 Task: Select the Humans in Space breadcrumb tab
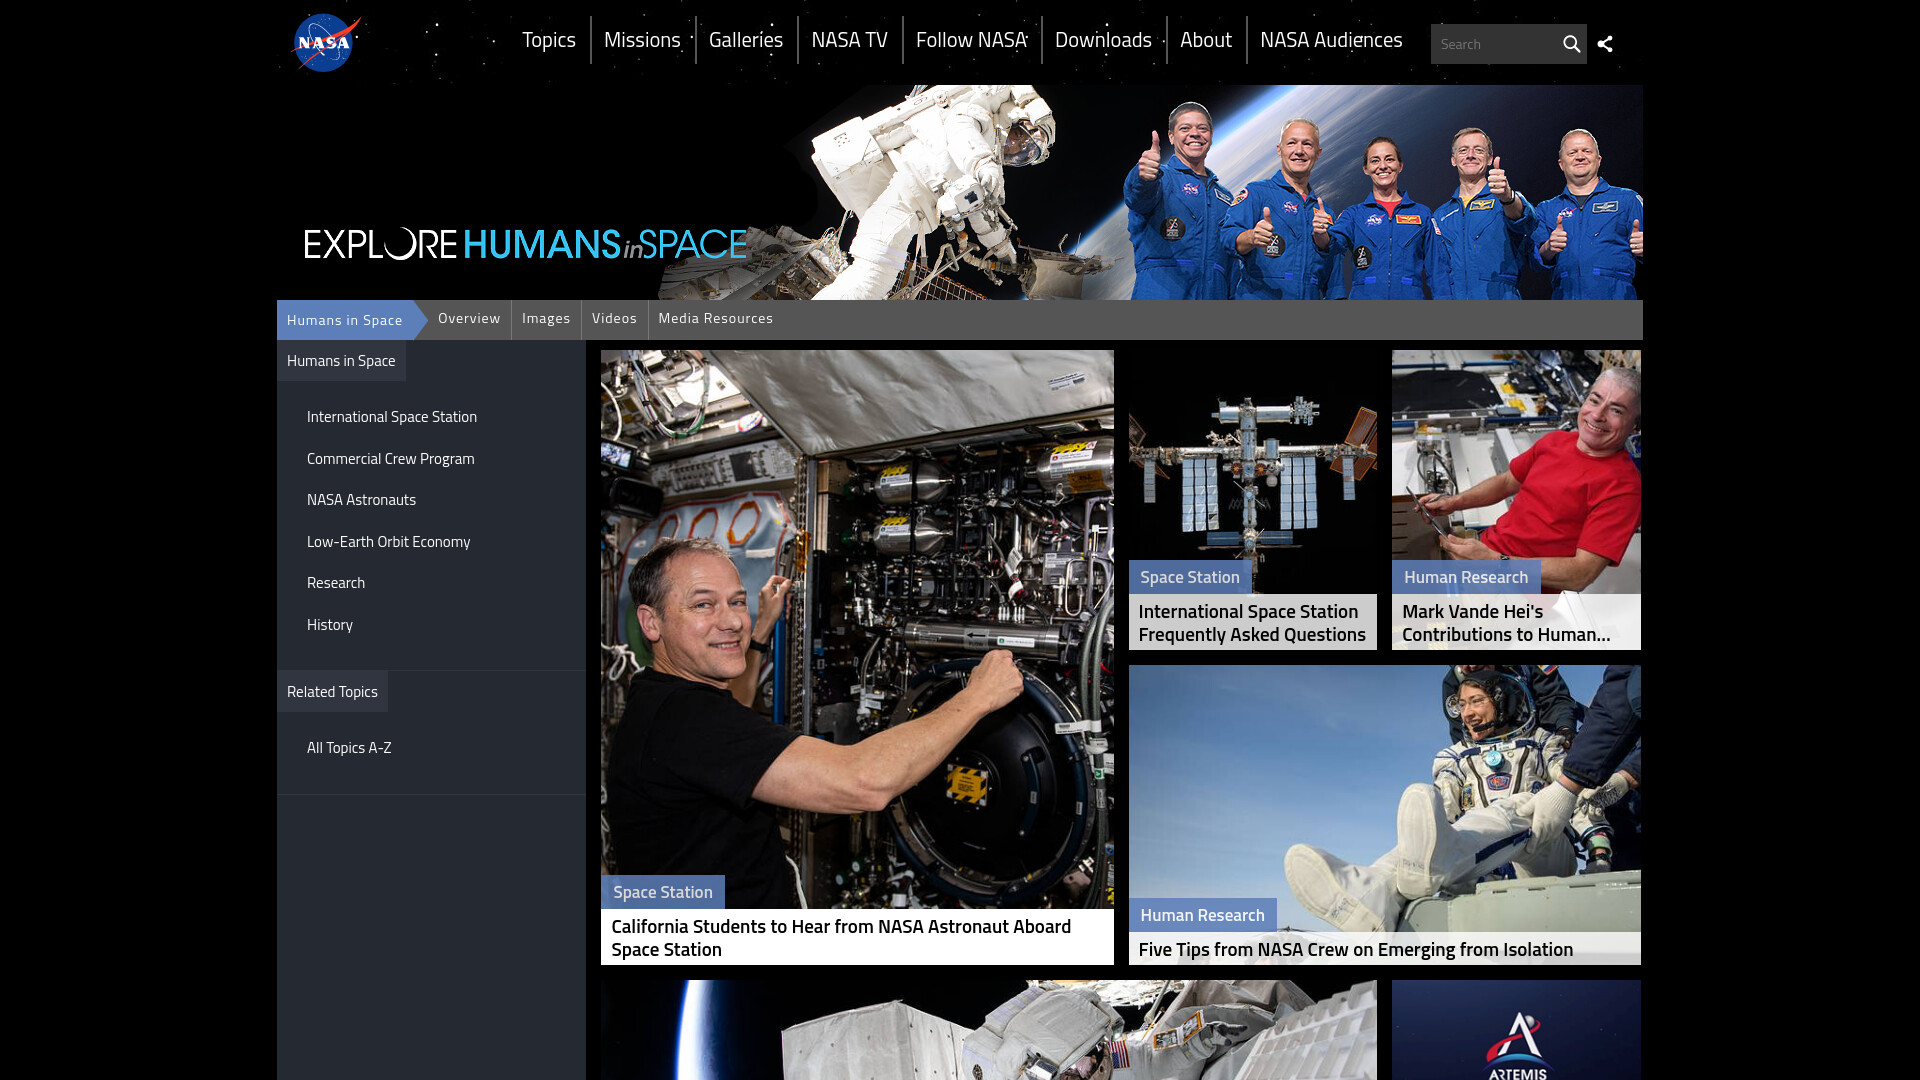coord(345,320)
